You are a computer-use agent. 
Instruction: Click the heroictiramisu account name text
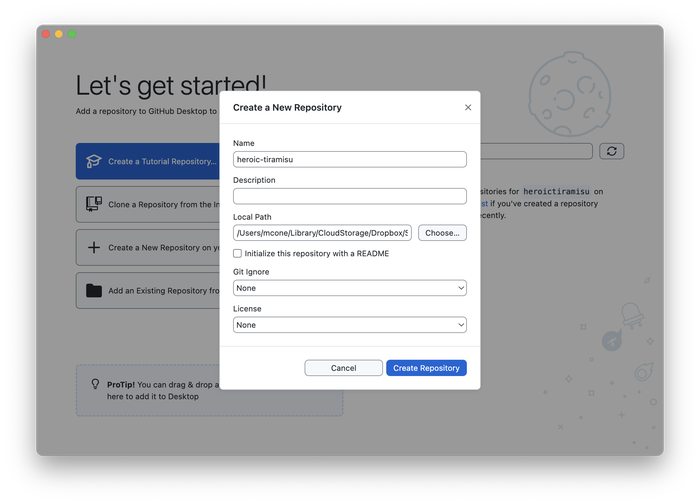click(x=556, y=192)
